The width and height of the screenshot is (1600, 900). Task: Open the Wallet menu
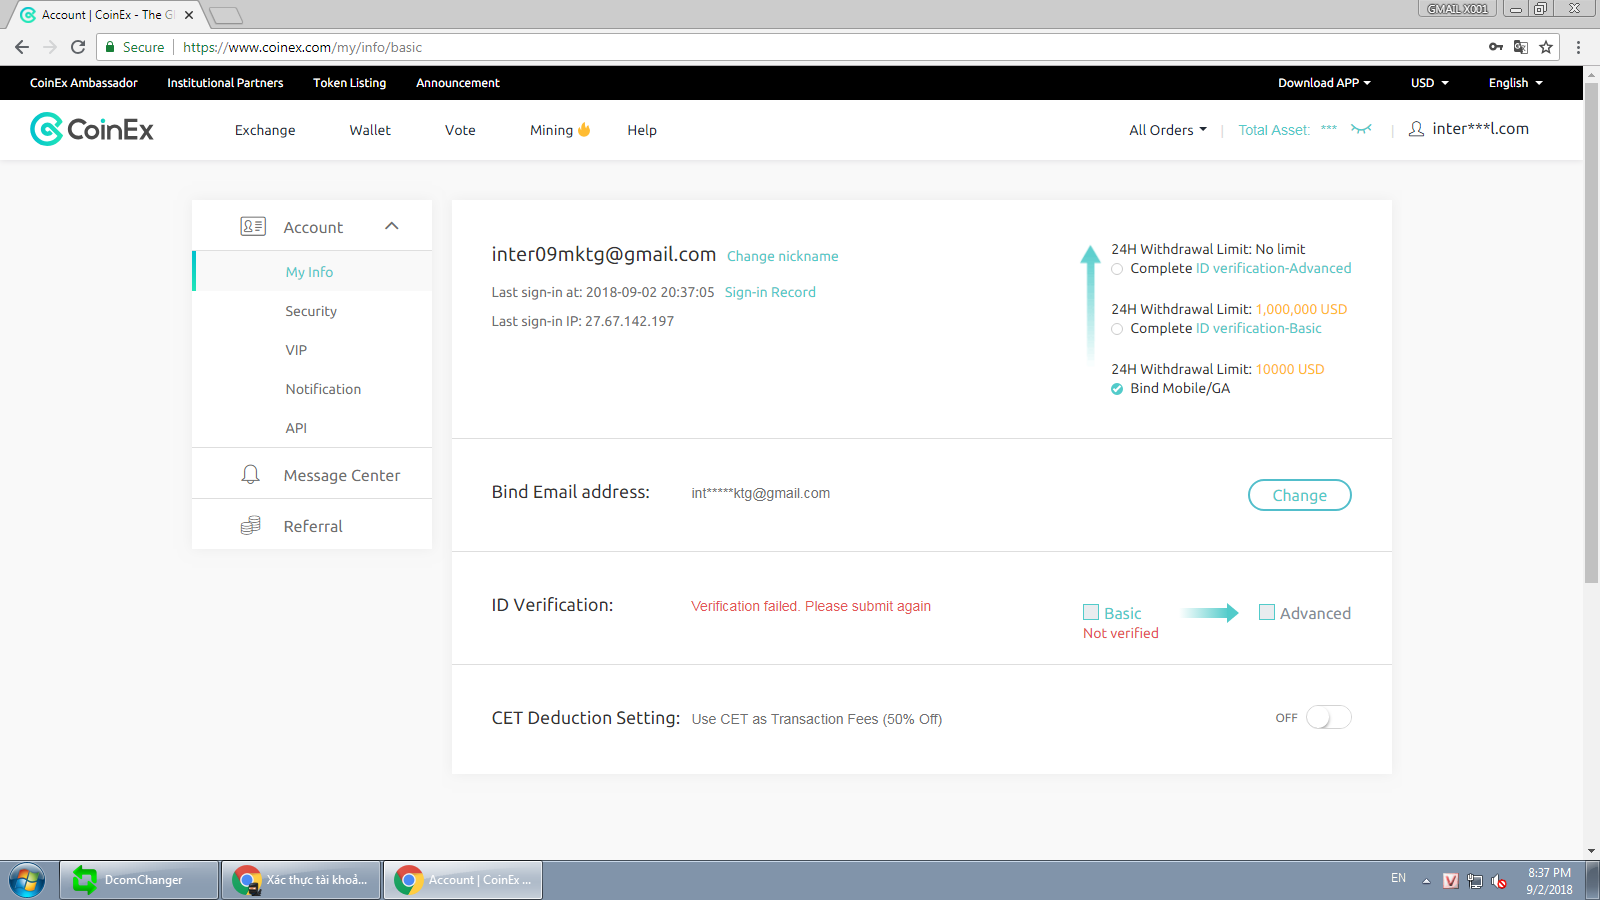pos(370,130)
